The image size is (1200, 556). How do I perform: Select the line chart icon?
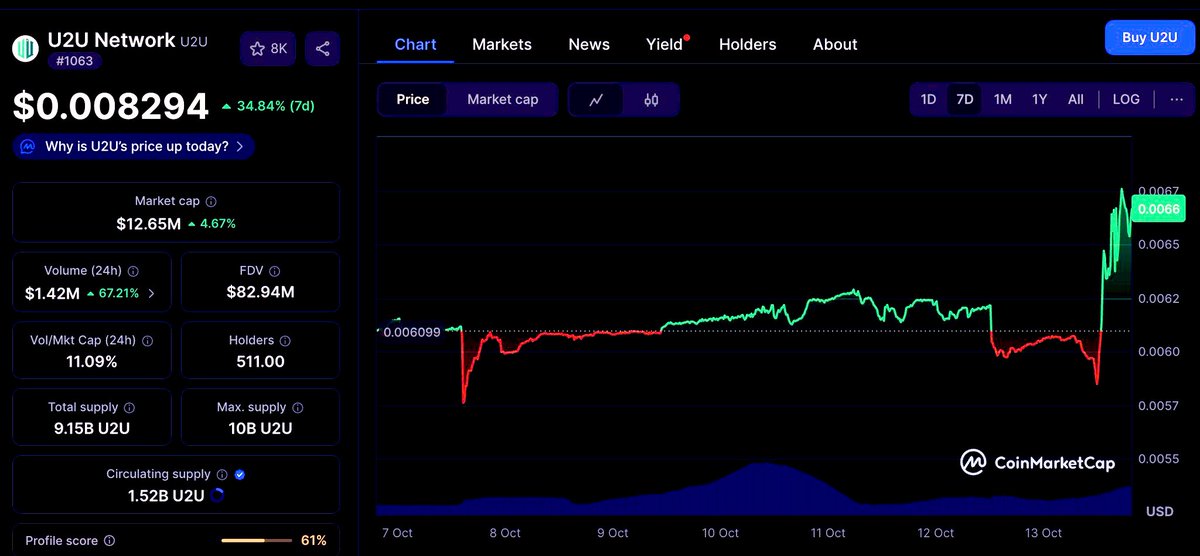click(x=596, y=100)
